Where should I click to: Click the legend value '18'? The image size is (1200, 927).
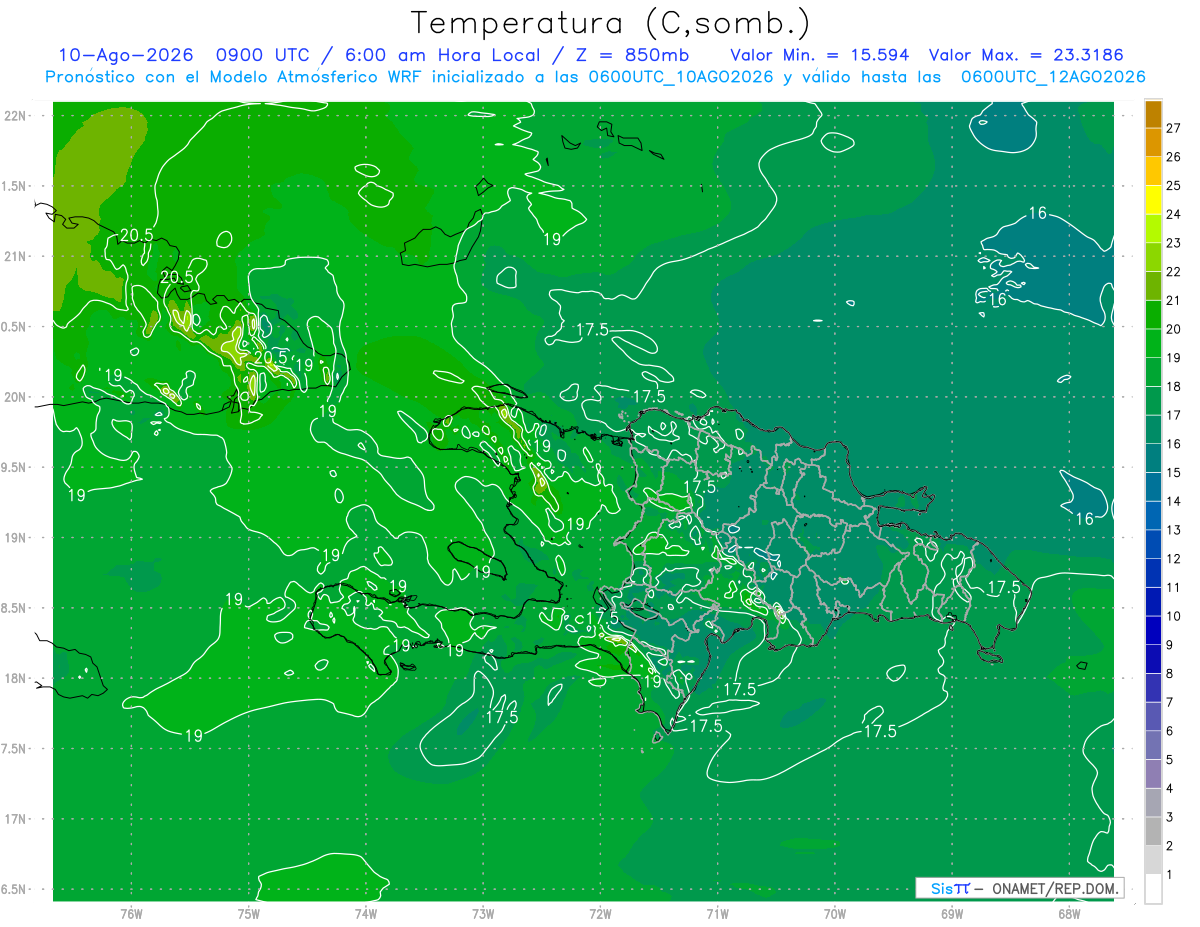click(x=1174, y=386)
